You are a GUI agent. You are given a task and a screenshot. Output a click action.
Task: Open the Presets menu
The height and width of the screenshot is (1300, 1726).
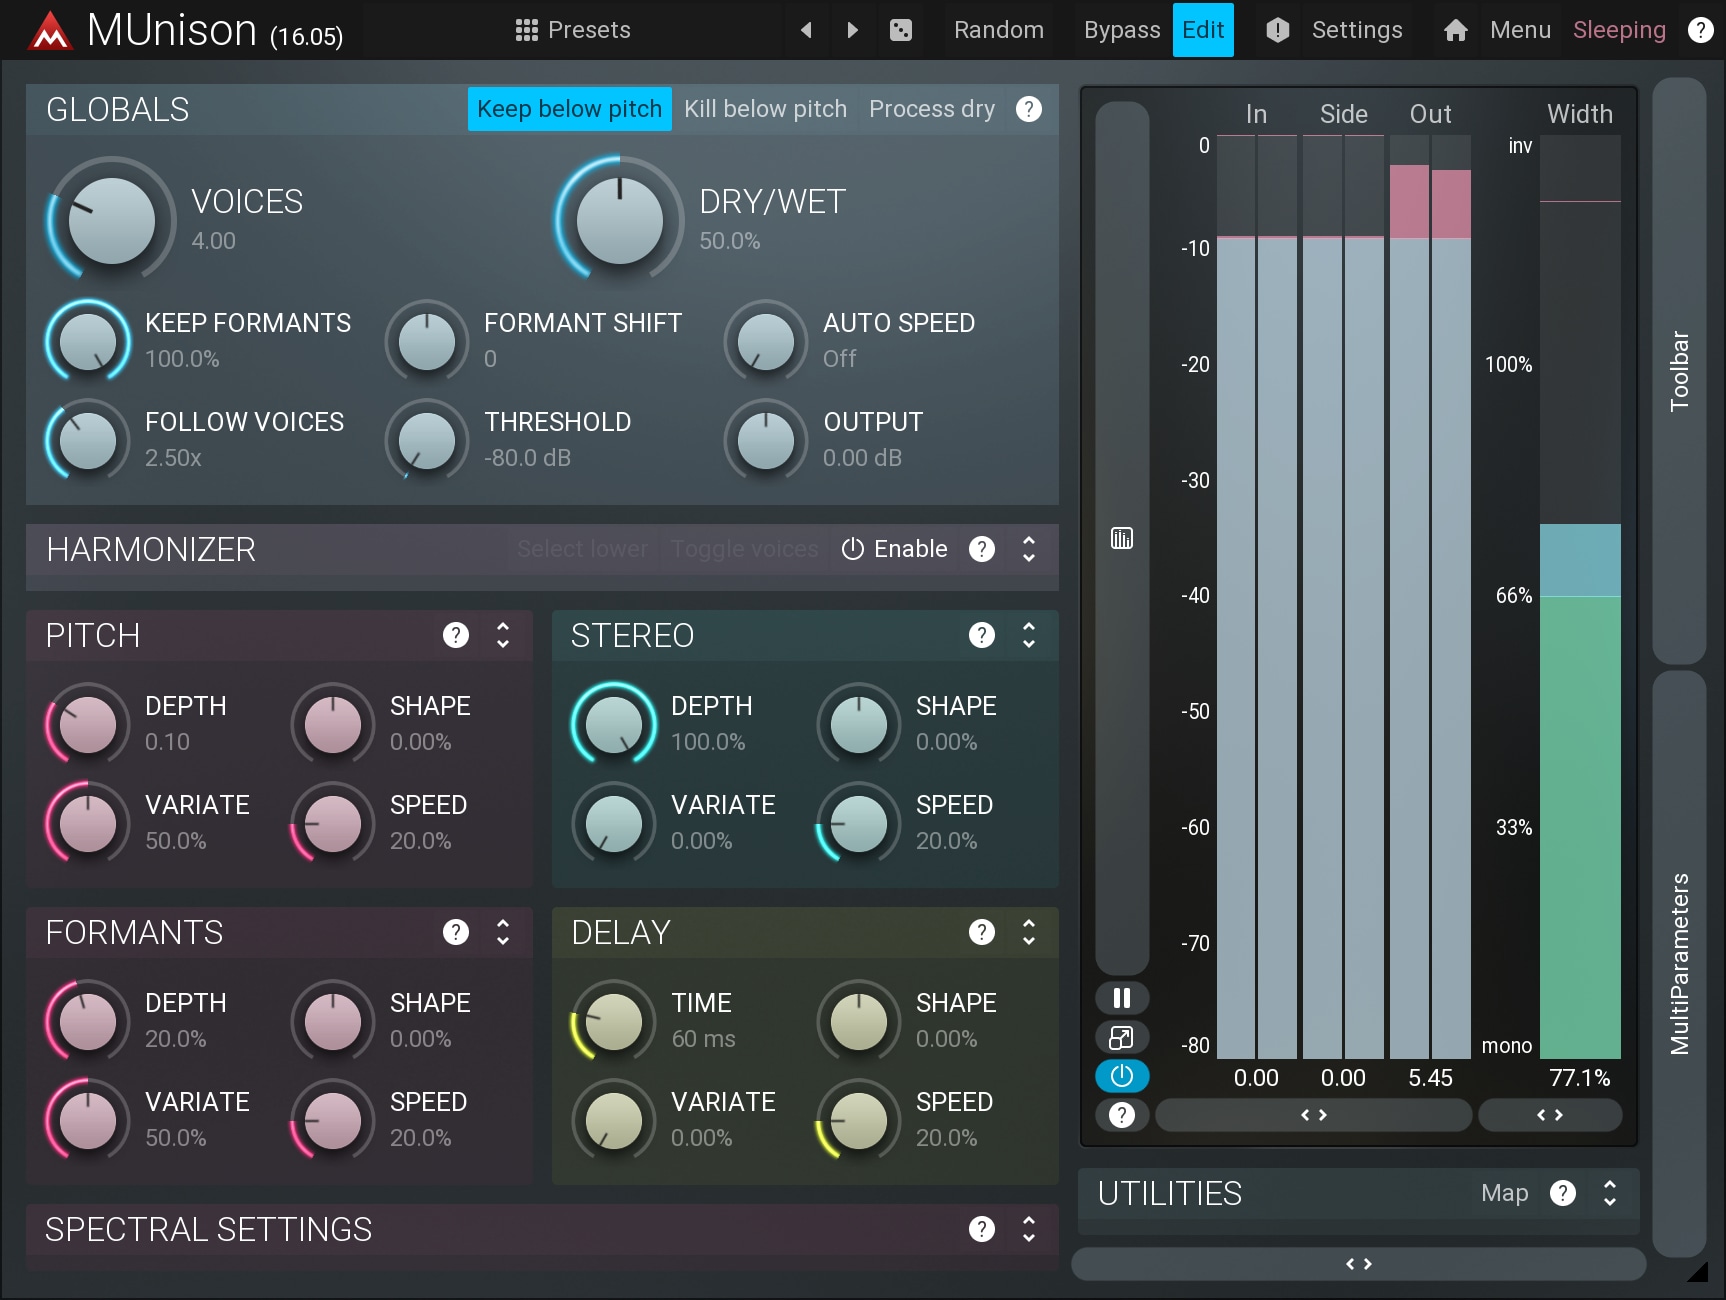(573, 30)
